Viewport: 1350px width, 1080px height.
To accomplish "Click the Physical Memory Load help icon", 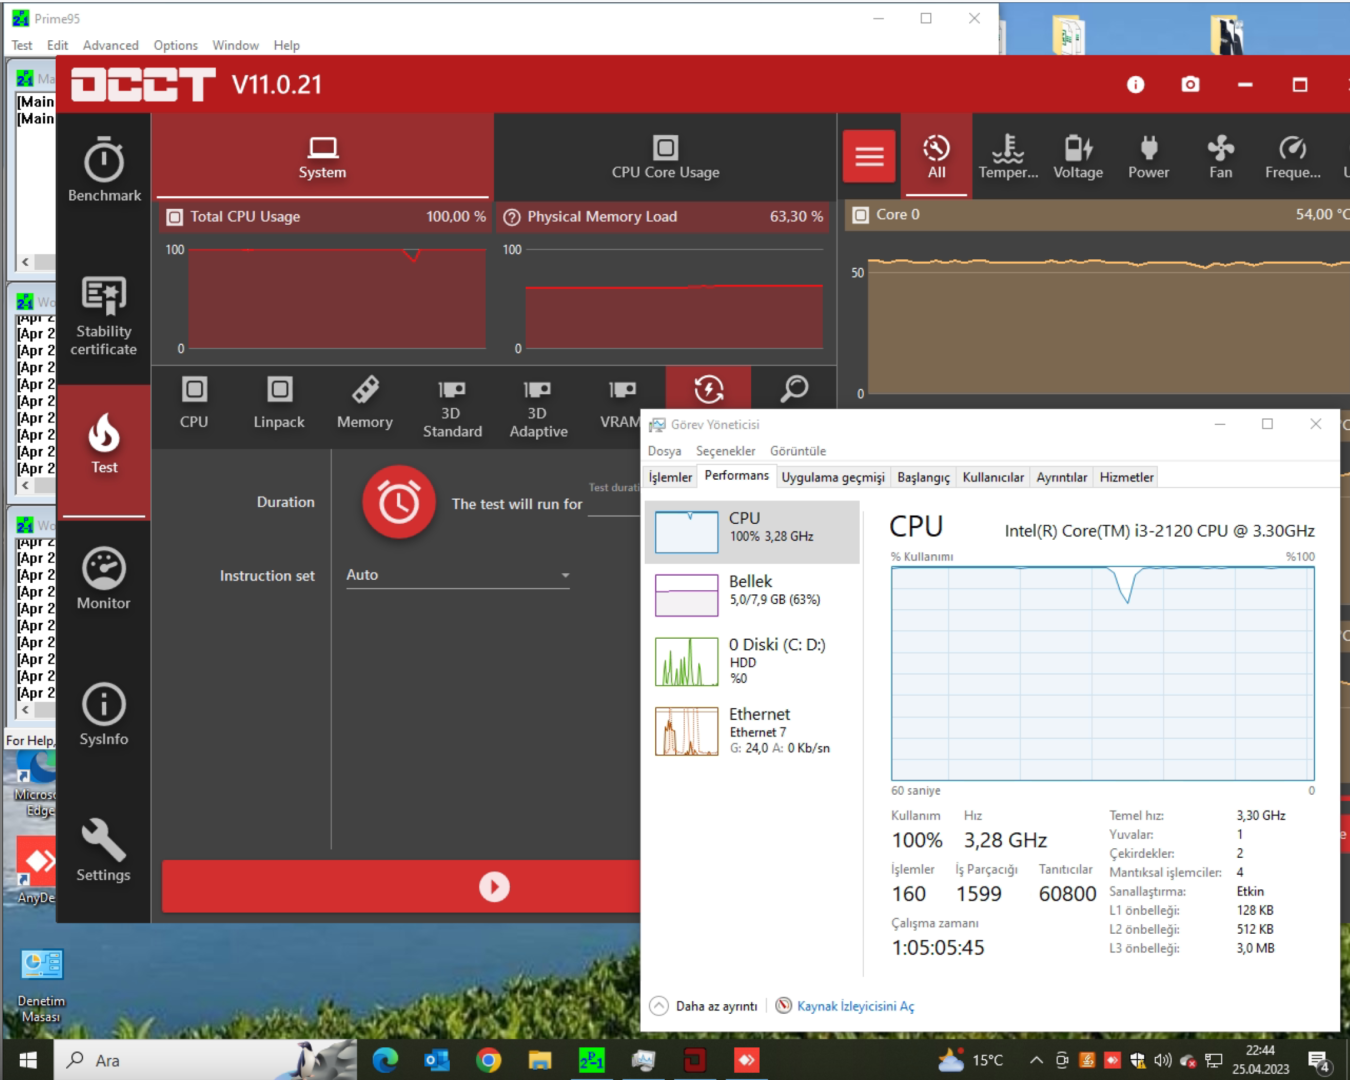I will (x=512, y=217).
